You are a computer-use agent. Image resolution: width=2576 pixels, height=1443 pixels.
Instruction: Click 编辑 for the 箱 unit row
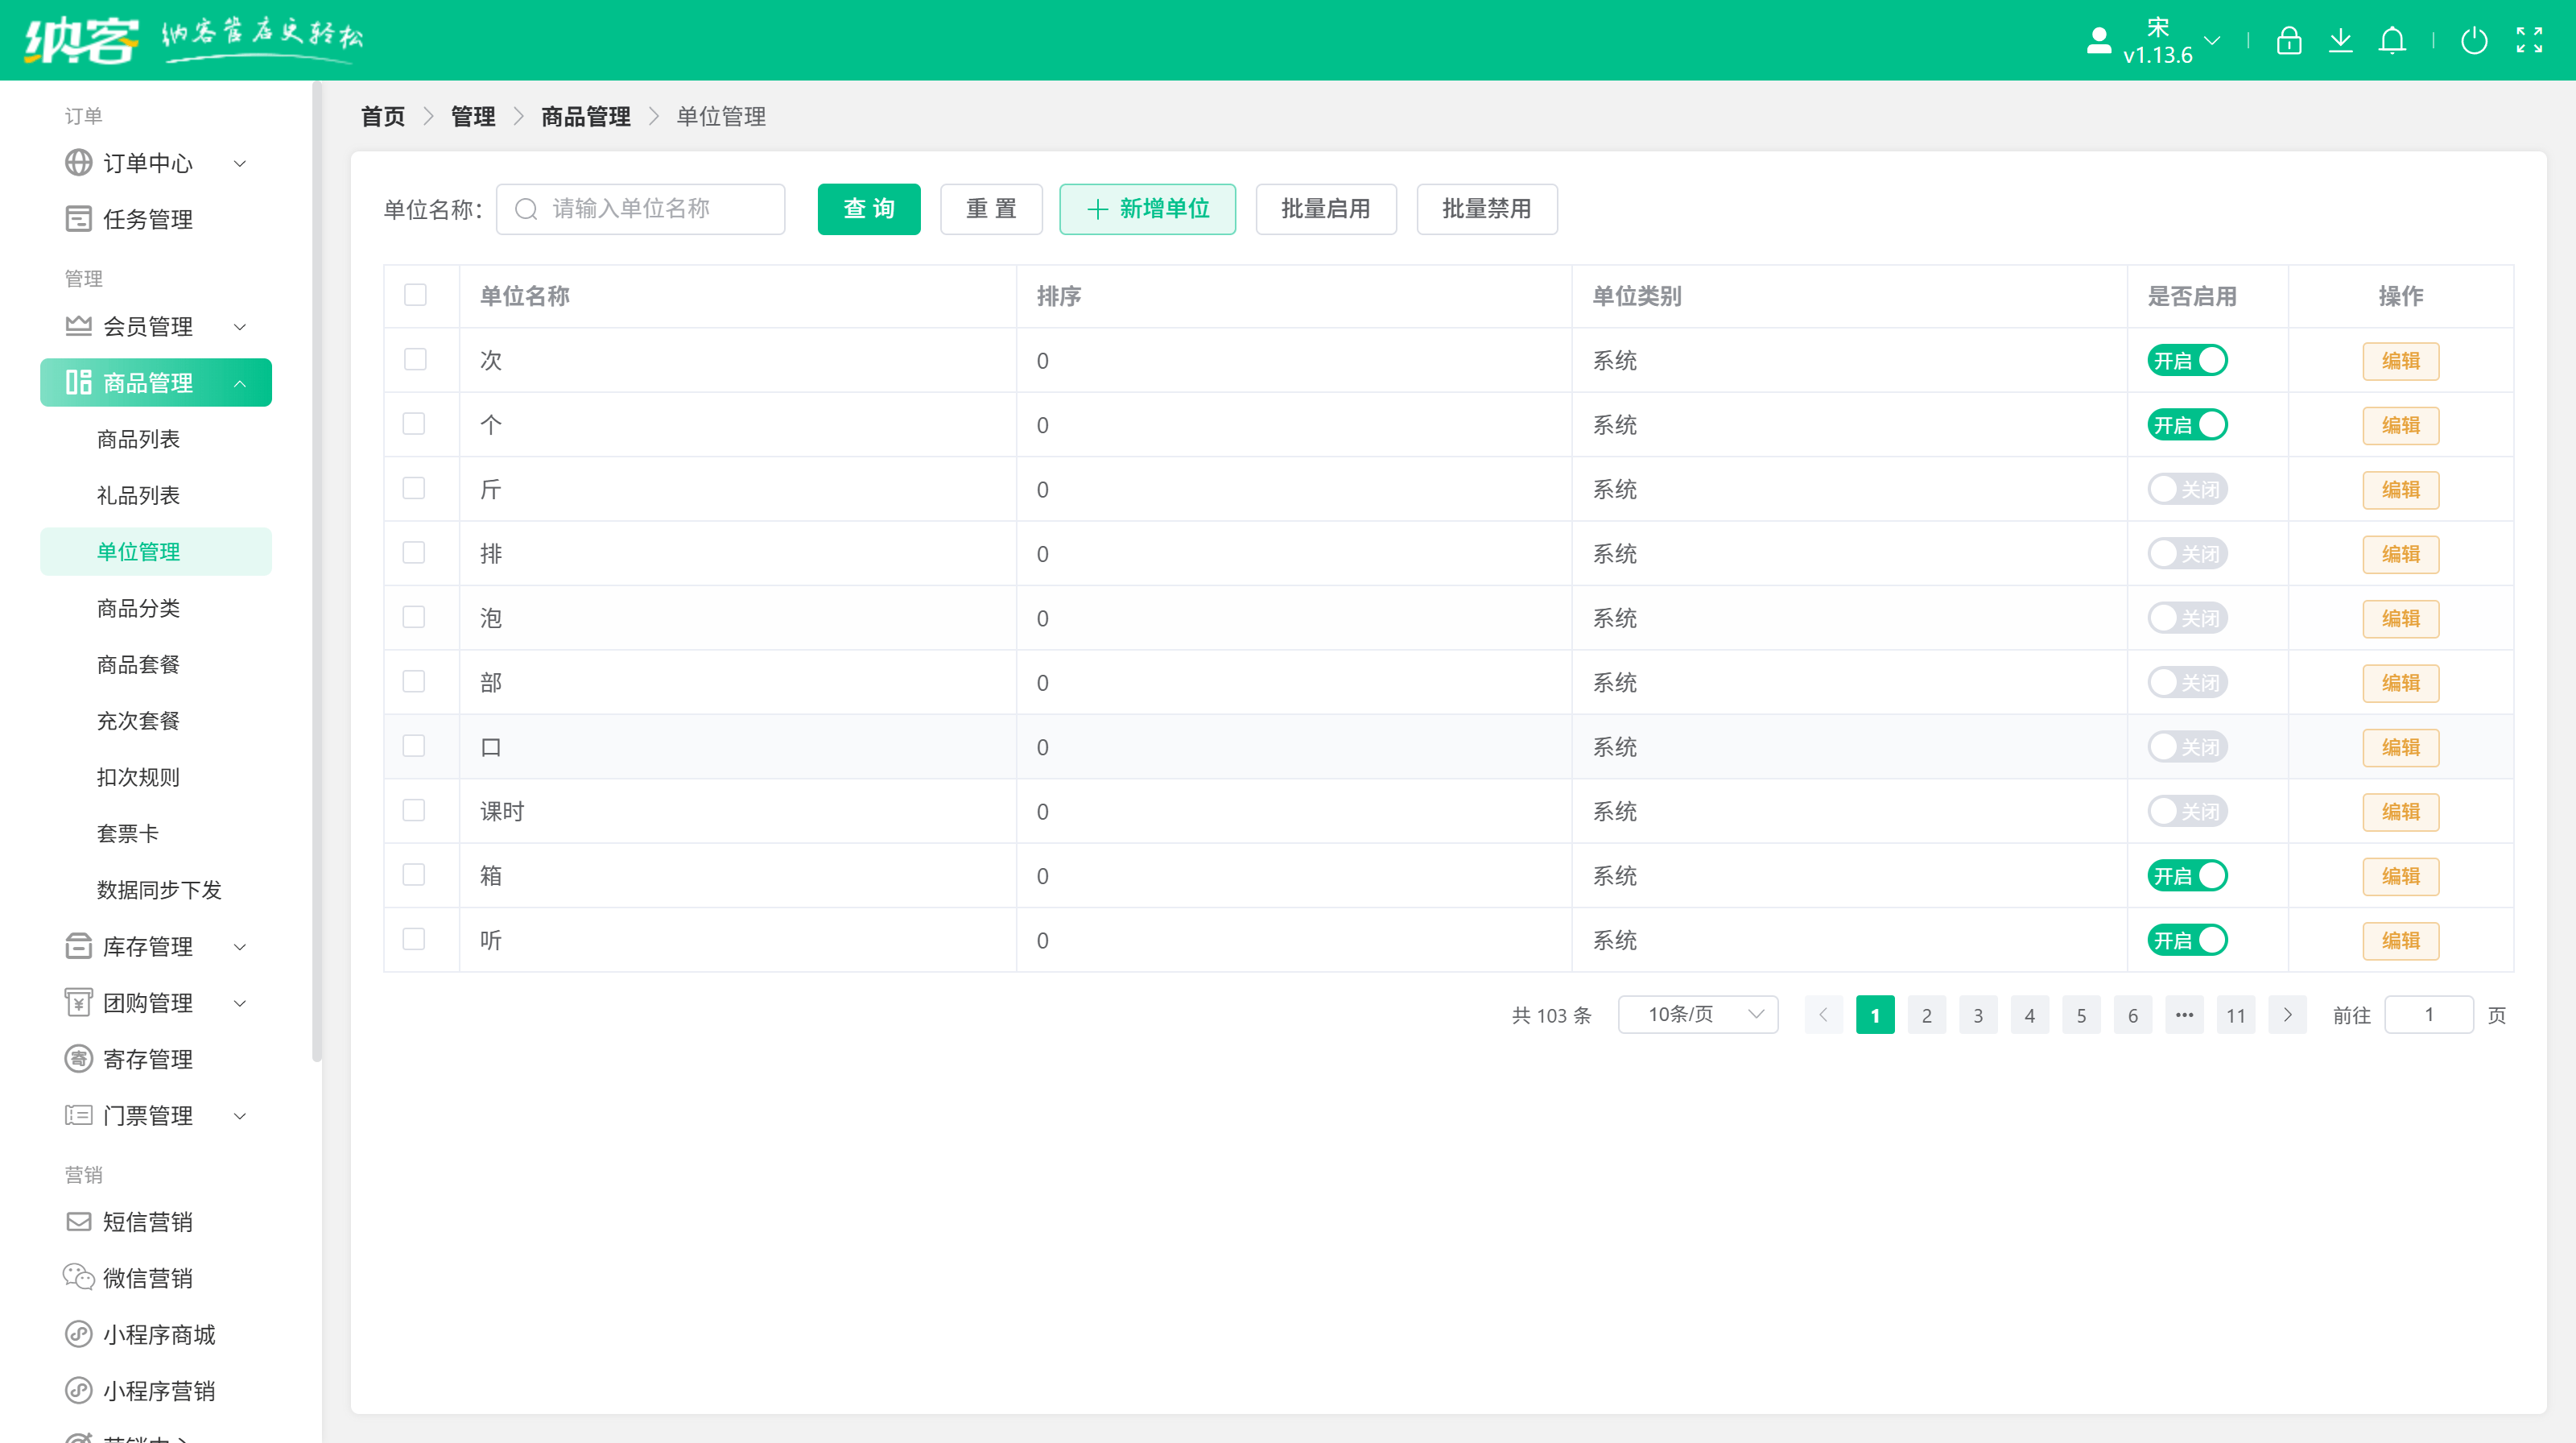coord(2401,875)
